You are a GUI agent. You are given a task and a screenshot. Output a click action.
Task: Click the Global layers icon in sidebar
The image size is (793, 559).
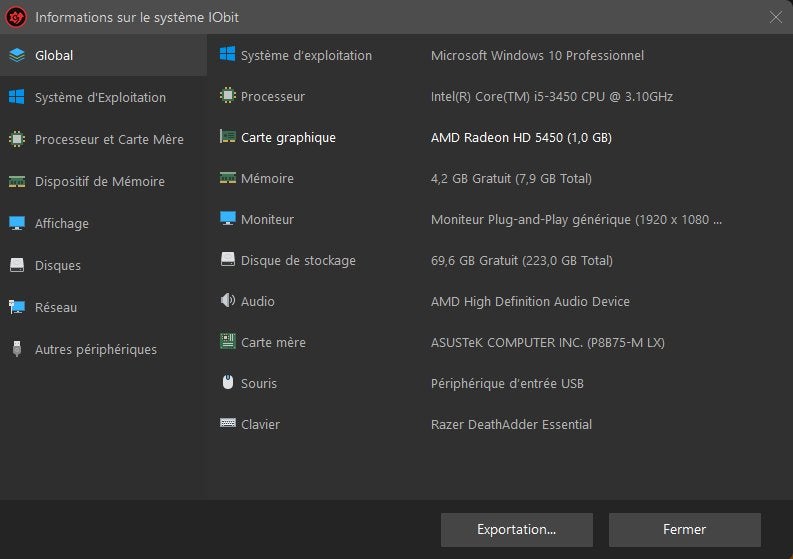tap(17, 55)
